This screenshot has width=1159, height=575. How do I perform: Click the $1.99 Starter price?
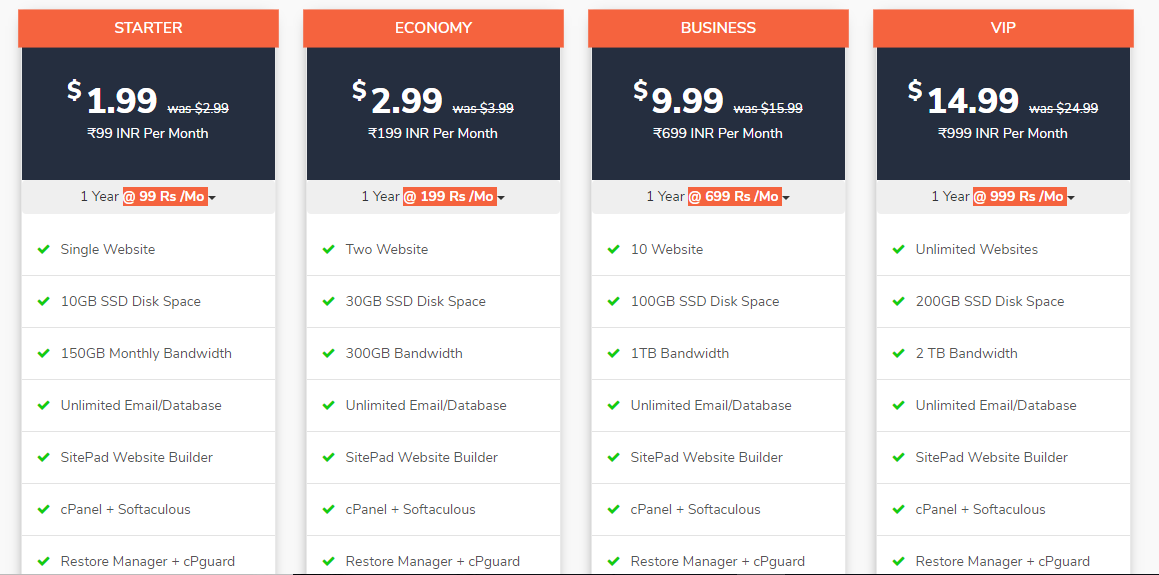(112, 100)
